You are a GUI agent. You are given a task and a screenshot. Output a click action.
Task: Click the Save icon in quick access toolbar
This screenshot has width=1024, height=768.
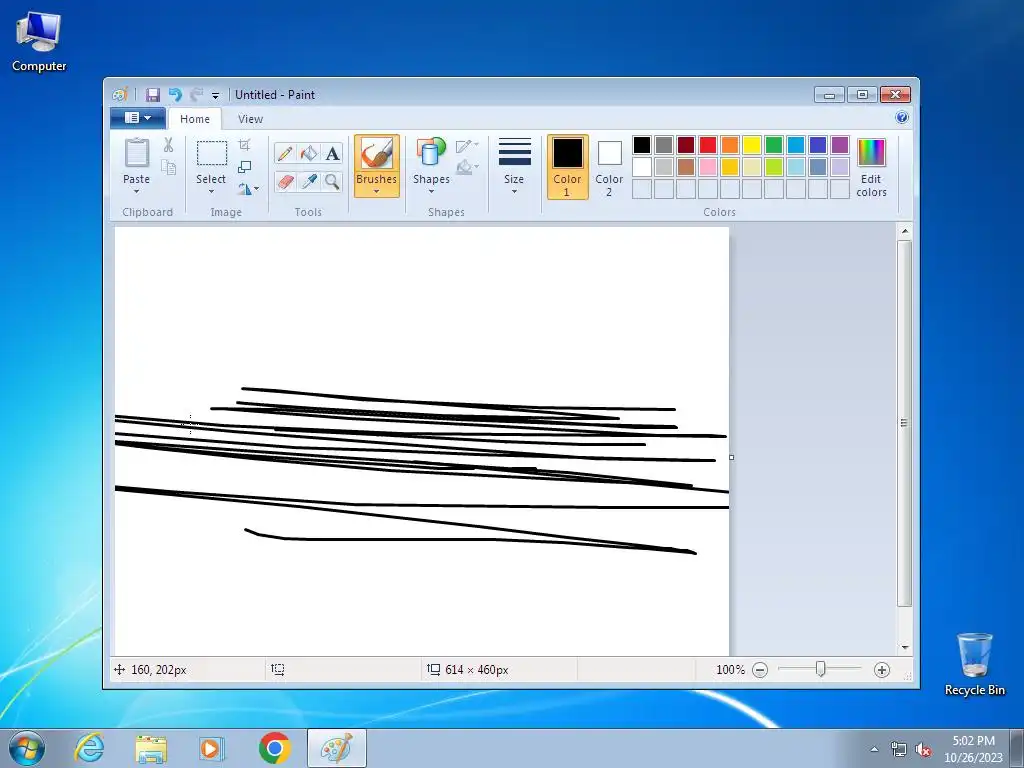point(153,95)
